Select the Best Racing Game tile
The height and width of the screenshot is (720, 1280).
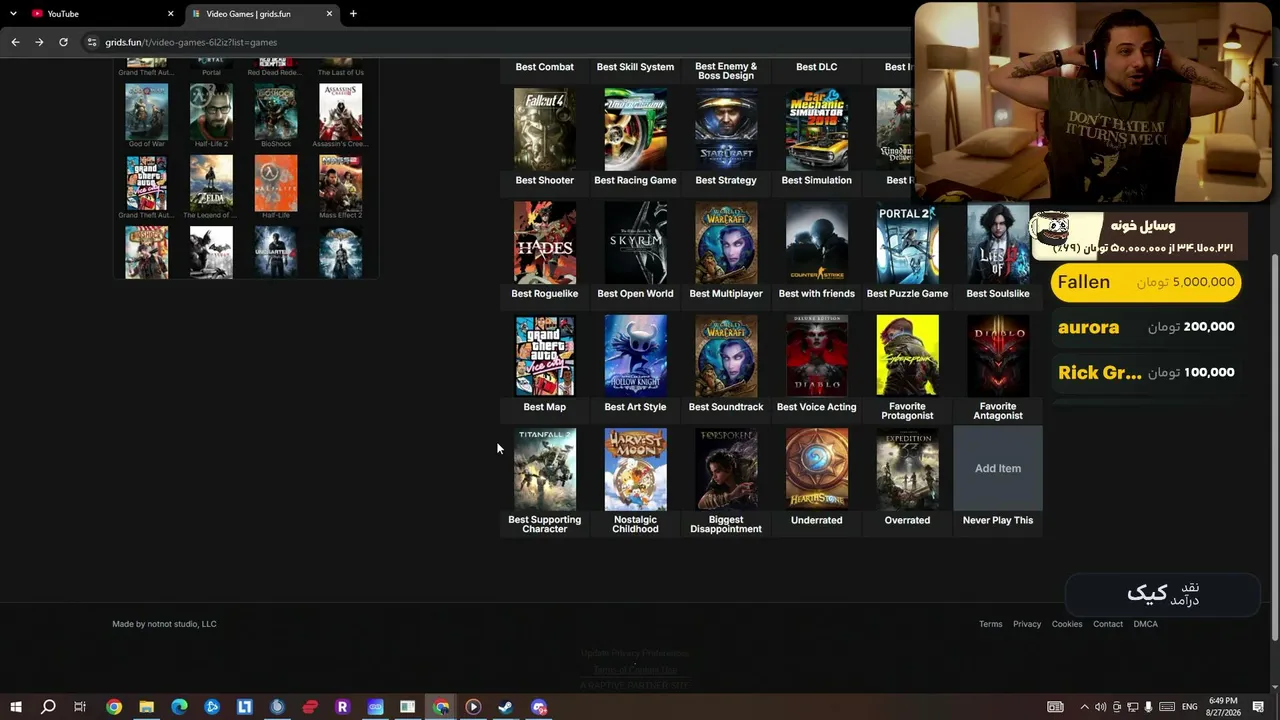click(635, 130)
